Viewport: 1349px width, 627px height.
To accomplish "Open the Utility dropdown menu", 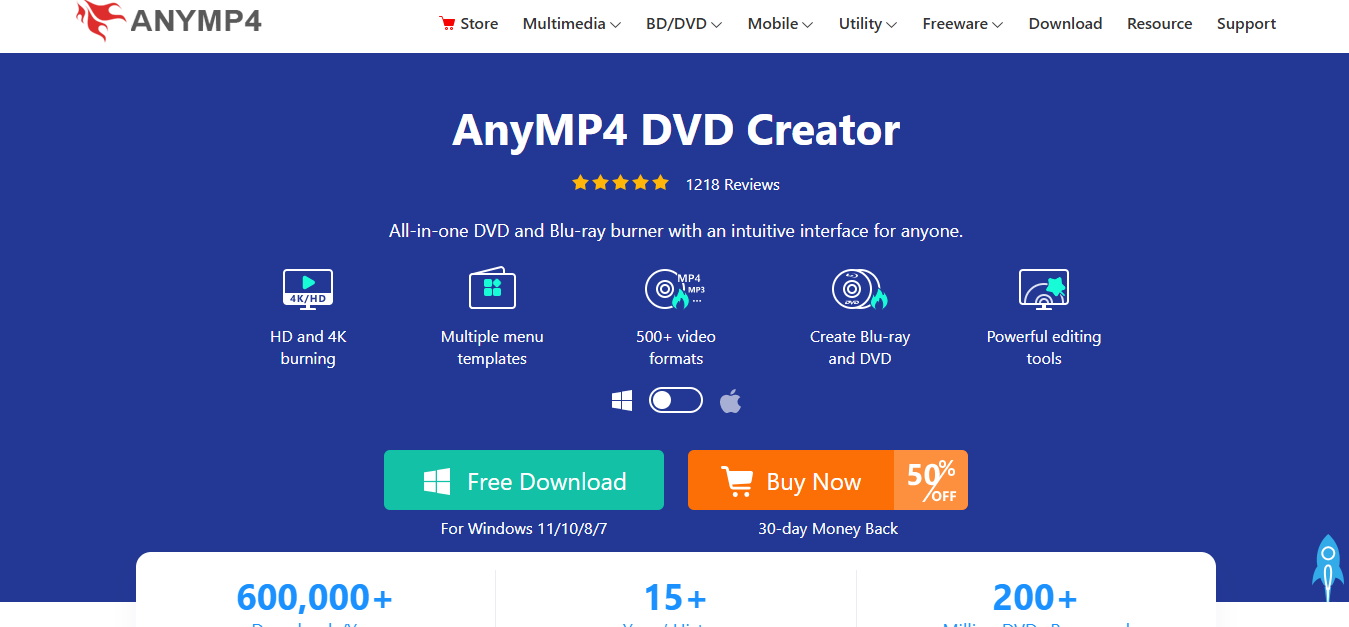I will 868,24.
